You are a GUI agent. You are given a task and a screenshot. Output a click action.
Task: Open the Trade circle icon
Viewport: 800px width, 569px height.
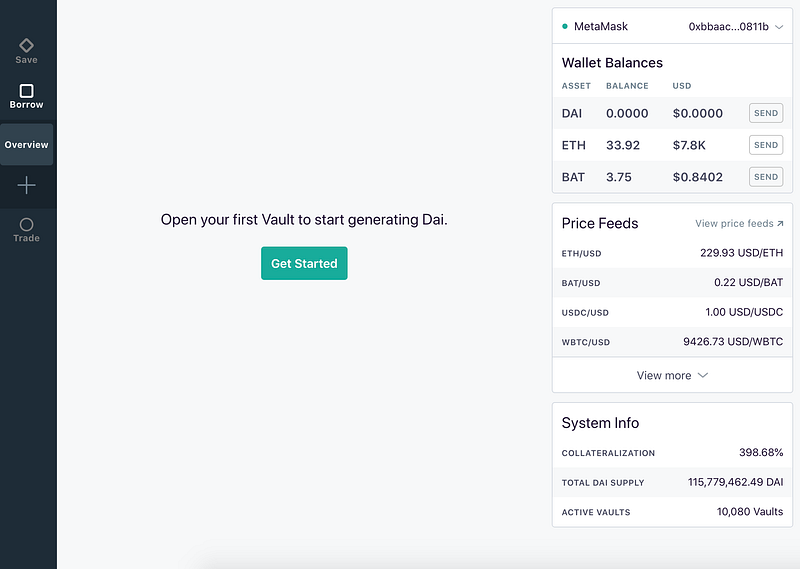tap(26, 225)
